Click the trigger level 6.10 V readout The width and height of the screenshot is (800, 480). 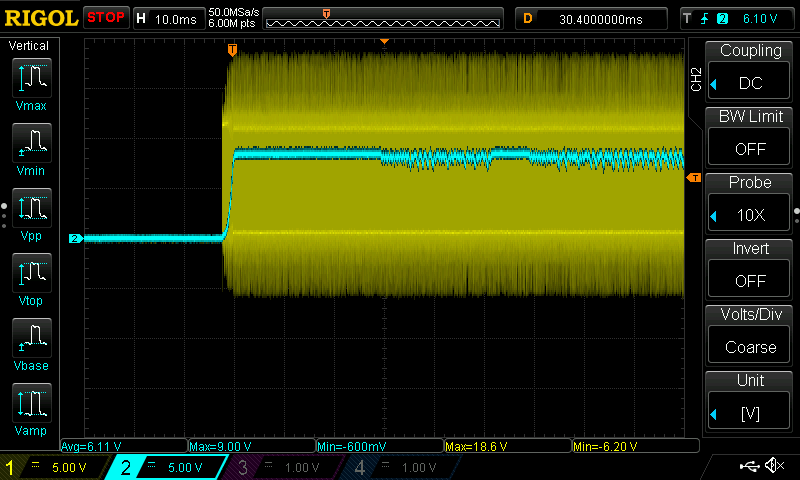click(x=760, y=19)
